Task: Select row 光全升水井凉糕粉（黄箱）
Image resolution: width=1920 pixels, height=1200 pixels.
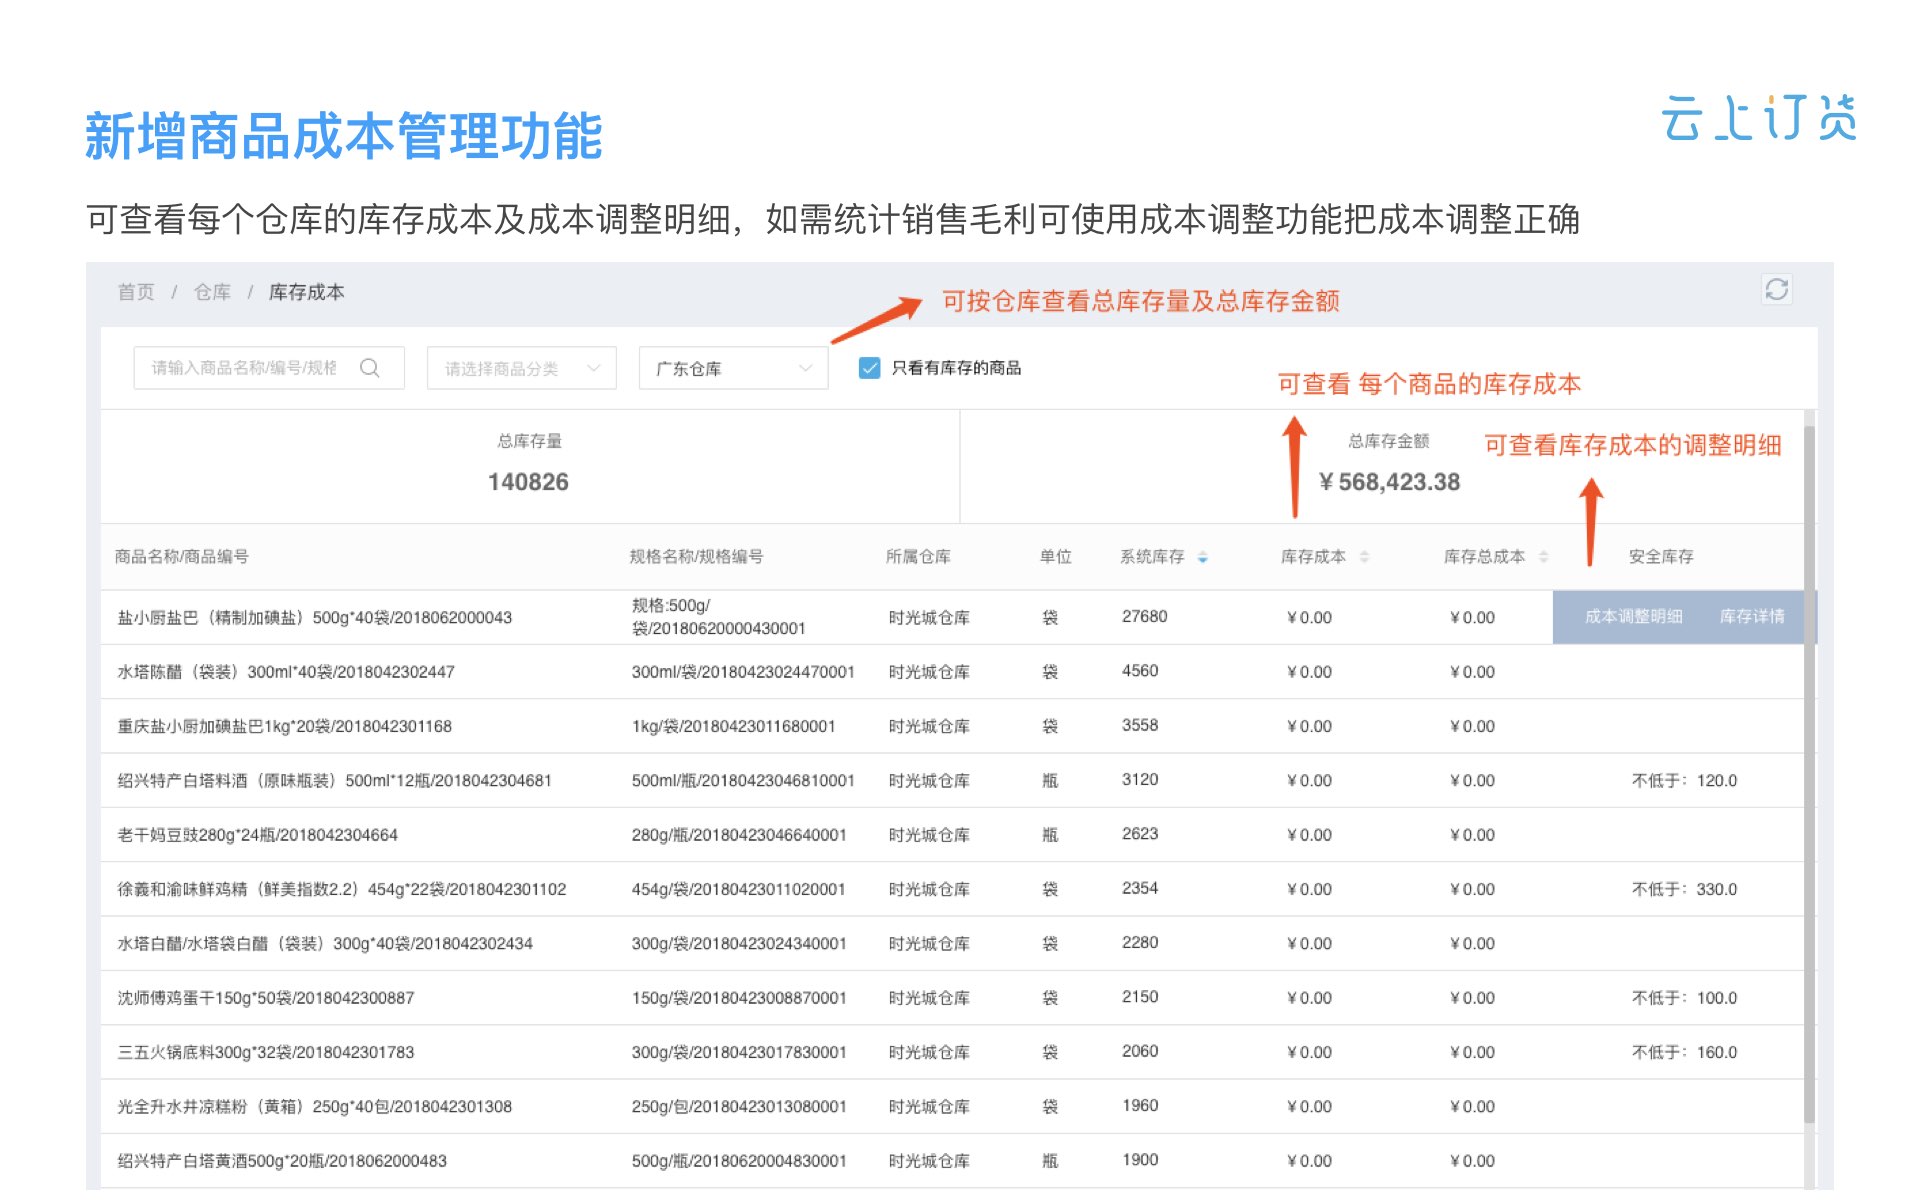Action: point(952,1106)
